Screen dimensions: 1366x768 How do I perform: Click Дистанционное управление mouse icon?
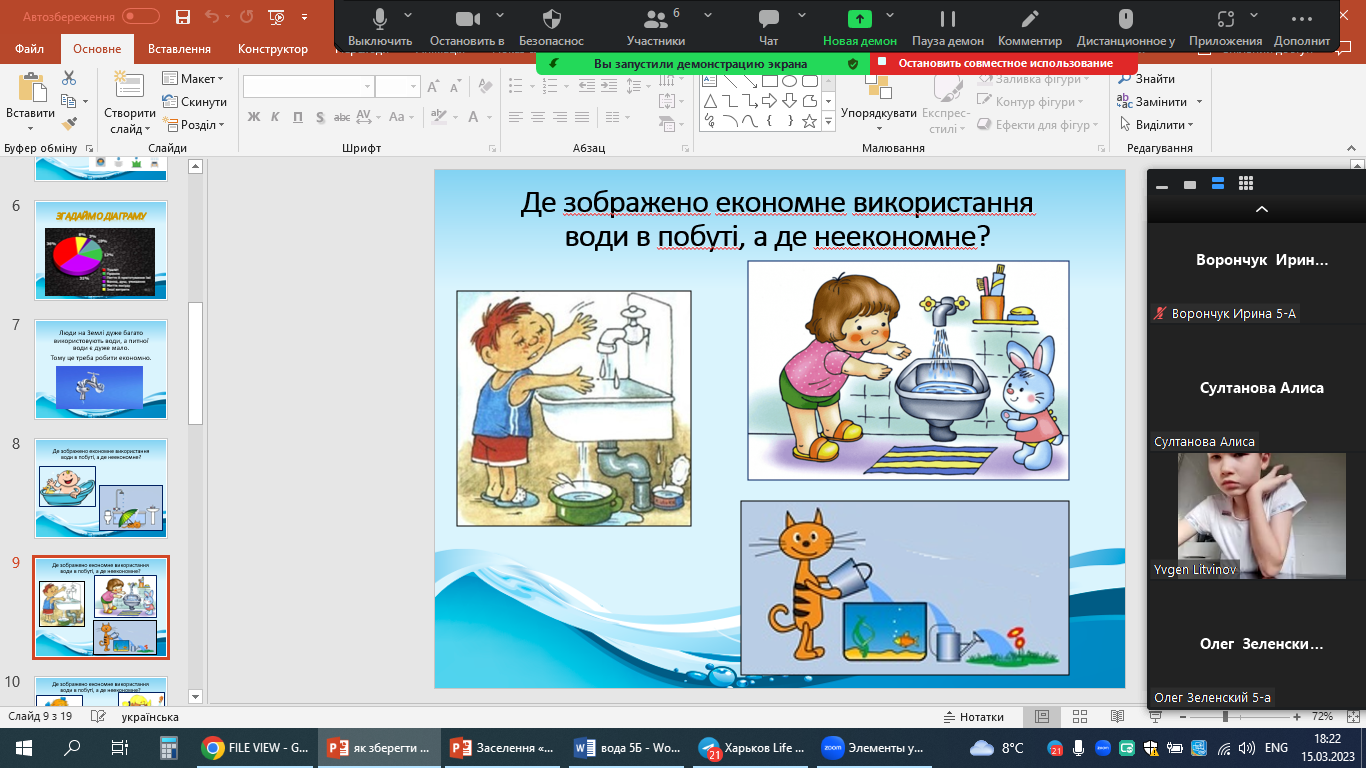[1125, 19]
